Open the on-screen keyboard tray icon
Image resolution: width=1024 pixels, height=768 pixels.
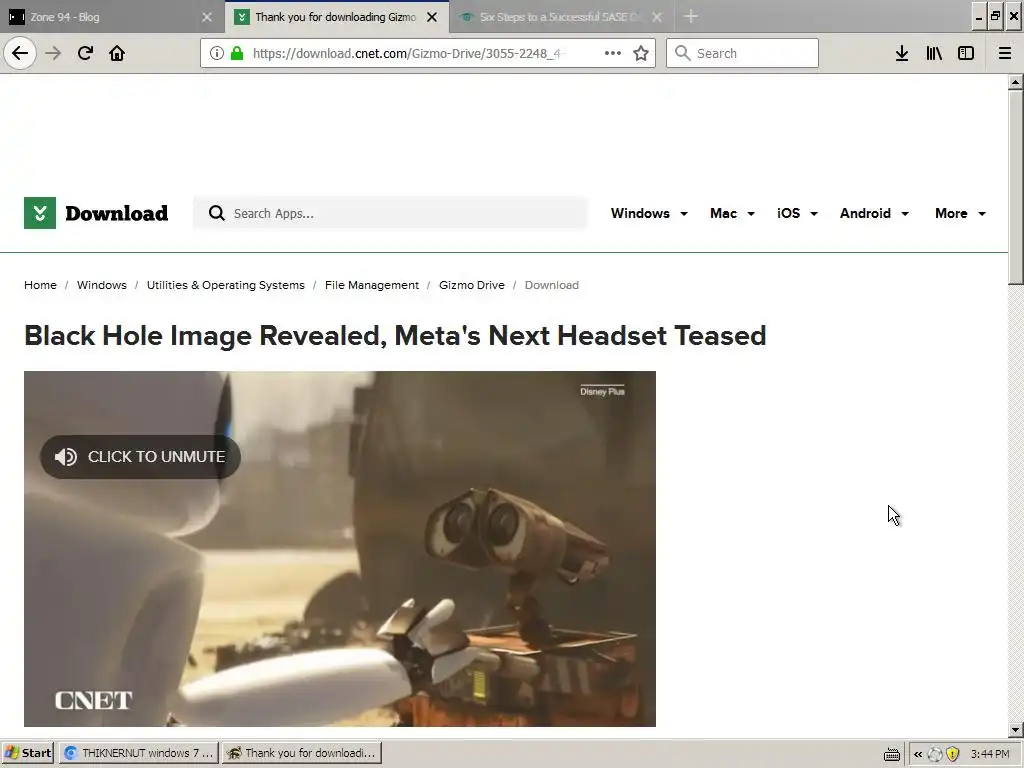892,754
